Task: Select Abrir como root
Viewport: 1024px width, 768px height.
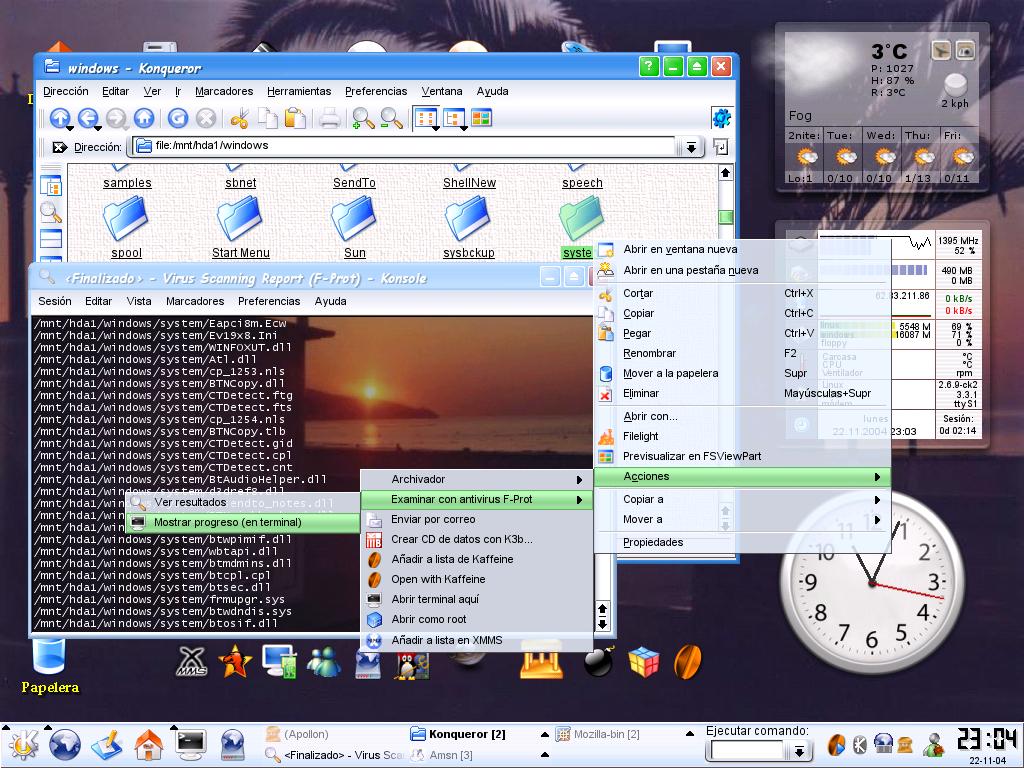Action: (x=477, y=620)
